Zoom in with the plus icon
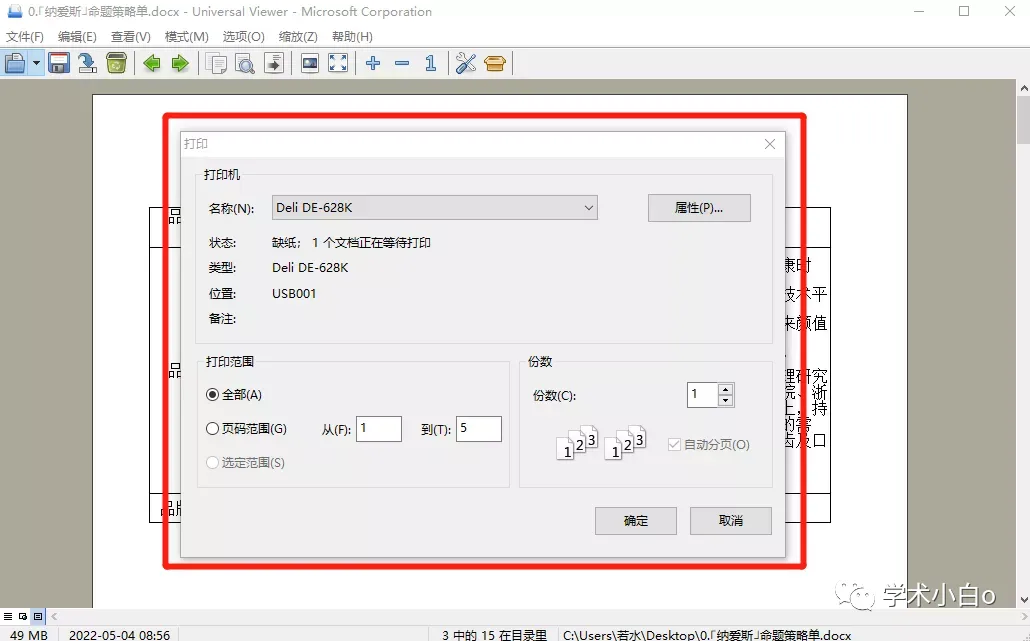Screen dimensions: 1030x641 tap(373, 63)
